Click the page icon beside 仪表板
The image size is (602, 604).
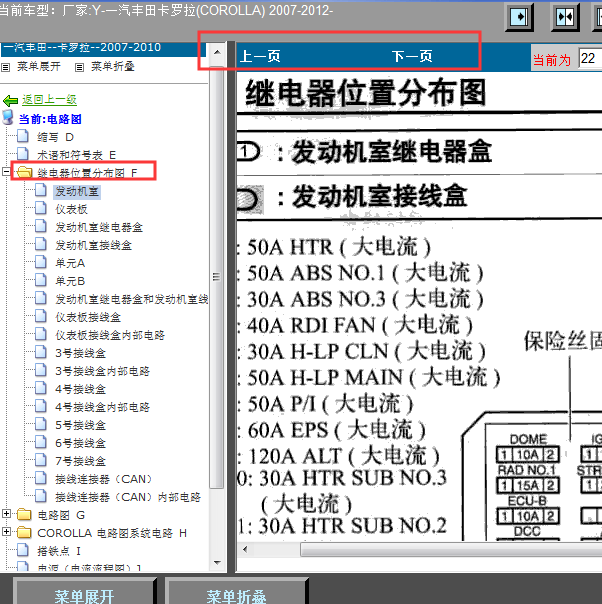[41, 208]
